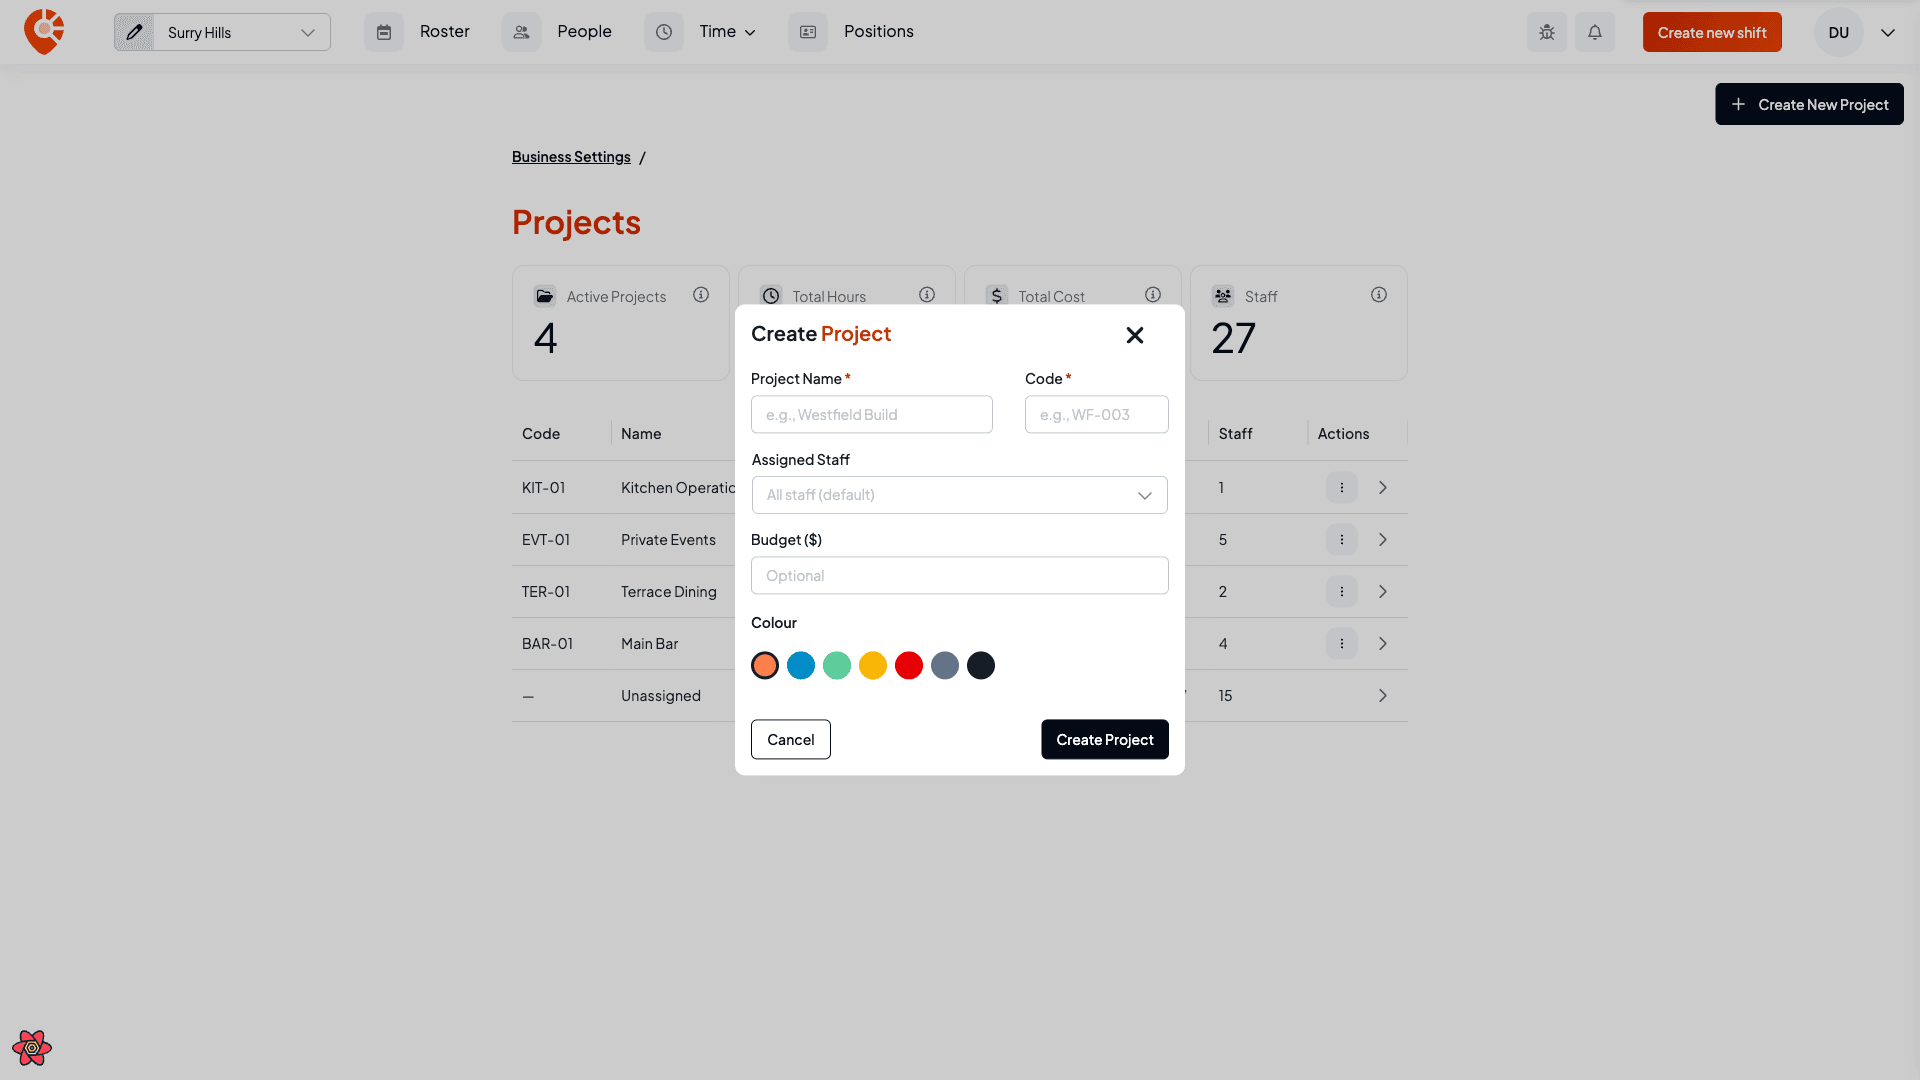1920x1080 pixels.
Task: Click the Create New Project button
Action: [x=1809, y=104]
